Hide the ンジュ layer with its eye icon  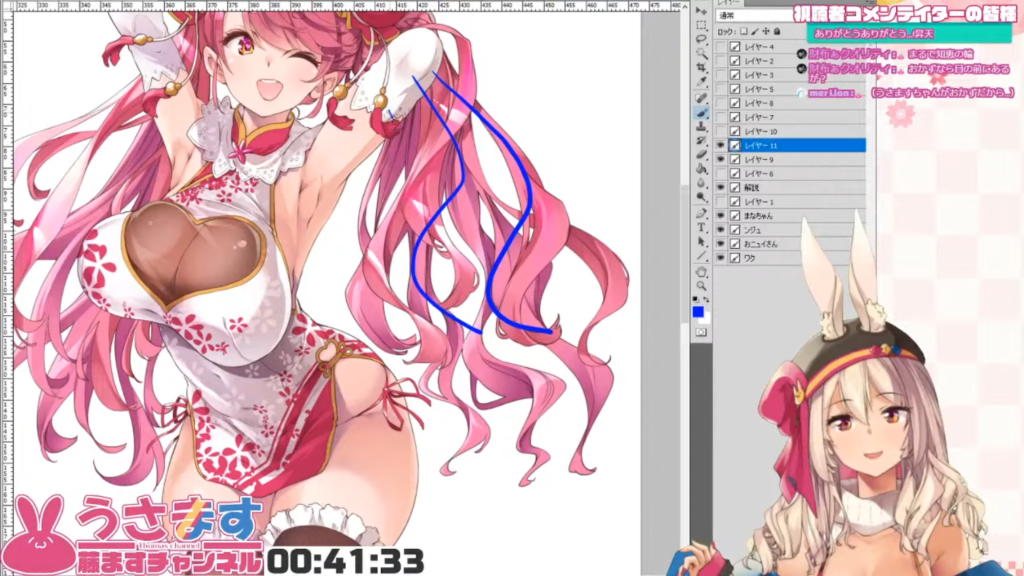click(x=721, y=230)
